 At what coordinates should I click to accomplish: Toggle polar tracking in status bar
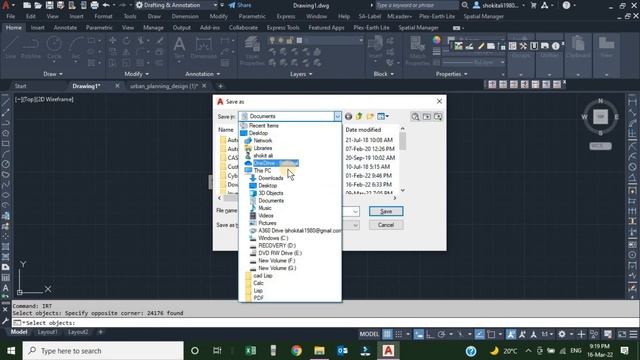click(441, 334)
